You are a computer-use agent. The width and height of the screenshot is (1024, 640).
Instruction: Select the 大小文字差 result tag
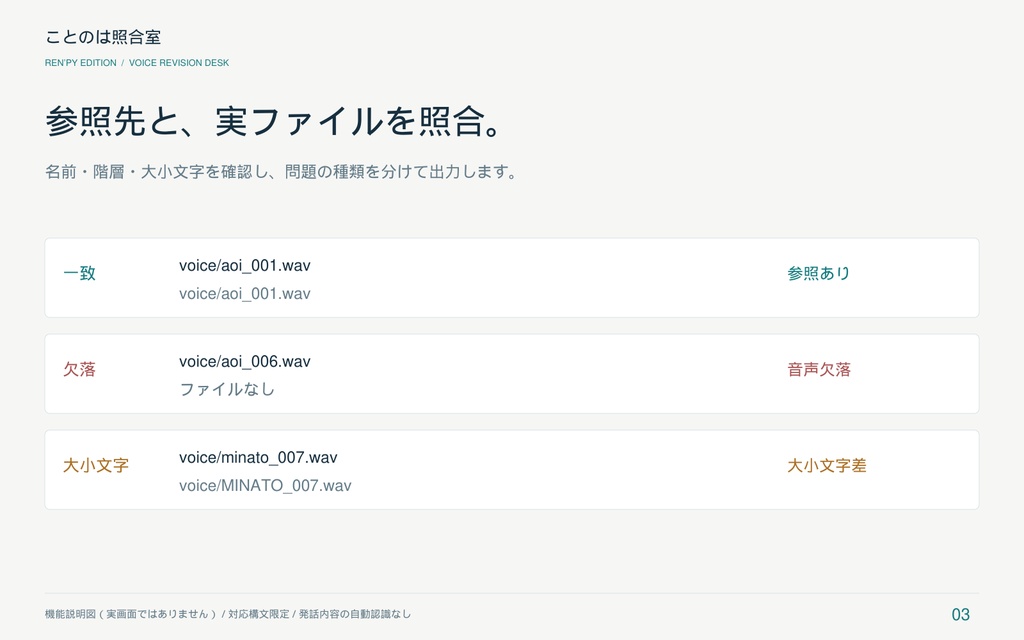[827, 465]
